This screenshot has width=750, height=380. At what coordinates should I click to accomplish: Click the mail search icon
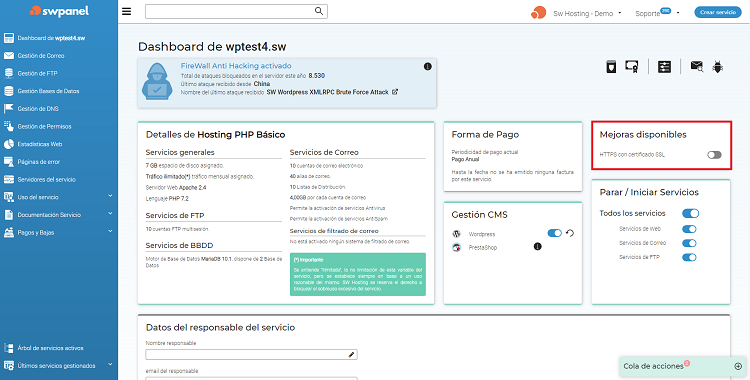click(696, 67)
